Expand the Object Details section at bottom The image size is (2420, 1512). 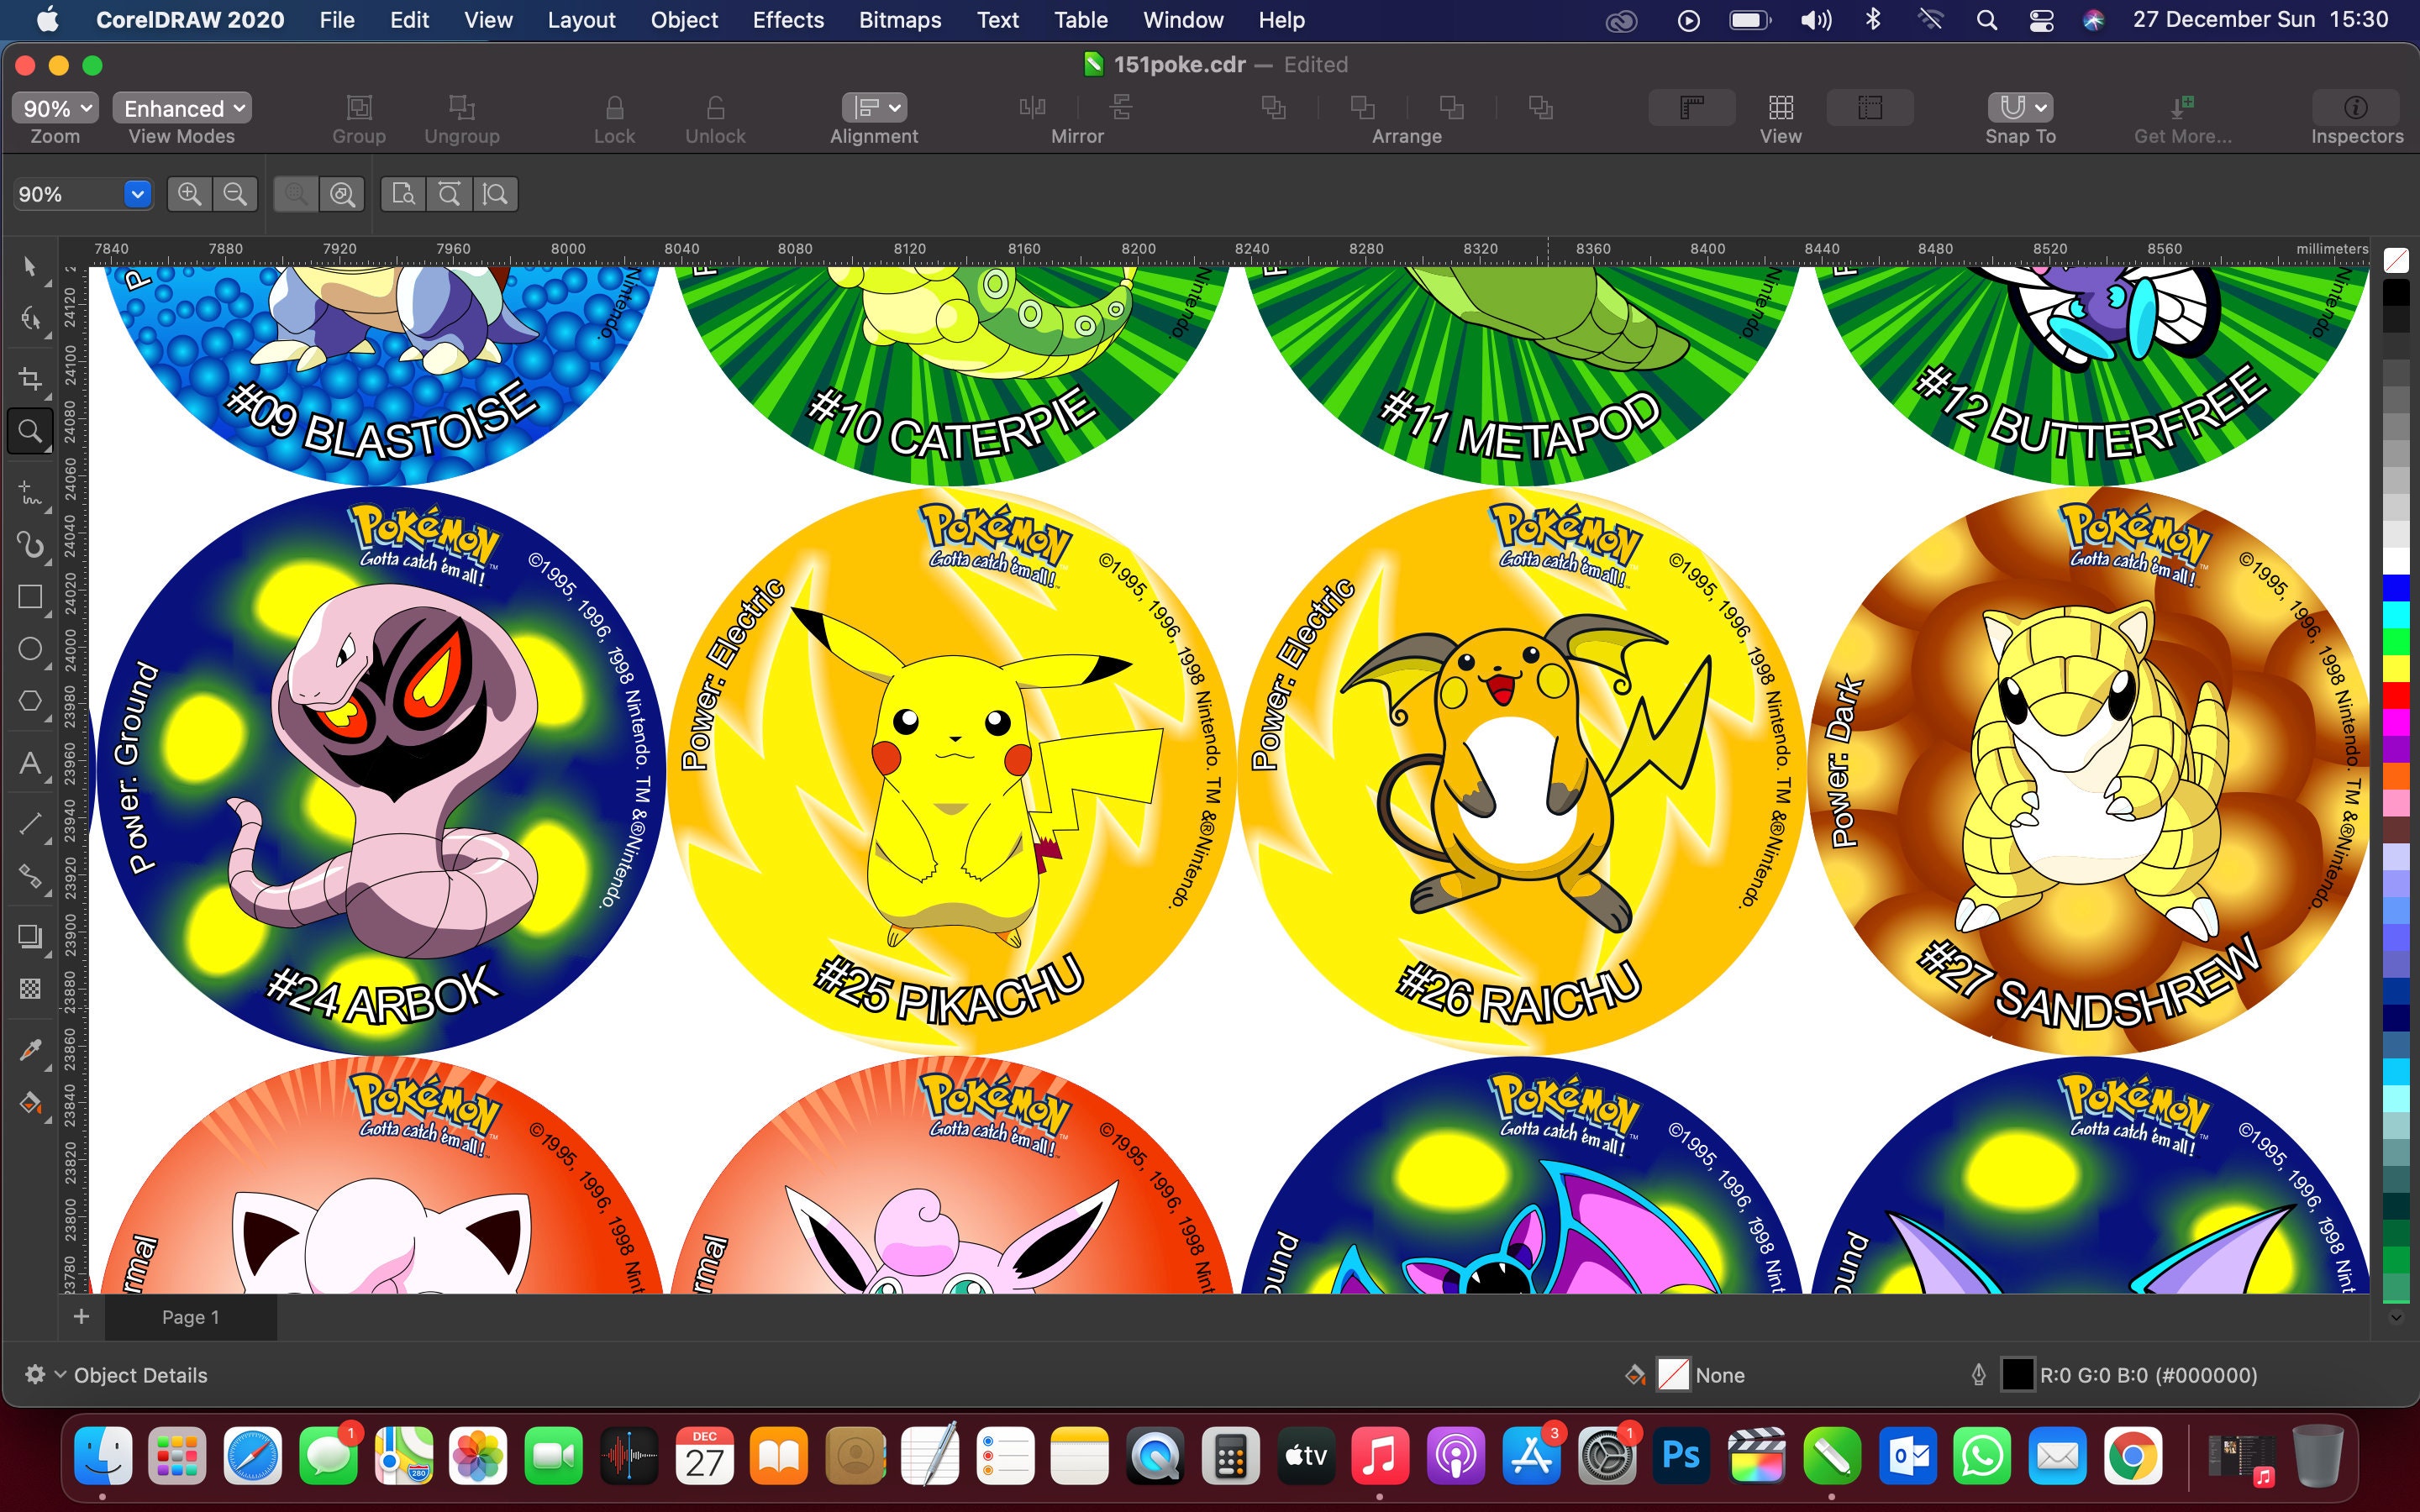coord(58,1375)
